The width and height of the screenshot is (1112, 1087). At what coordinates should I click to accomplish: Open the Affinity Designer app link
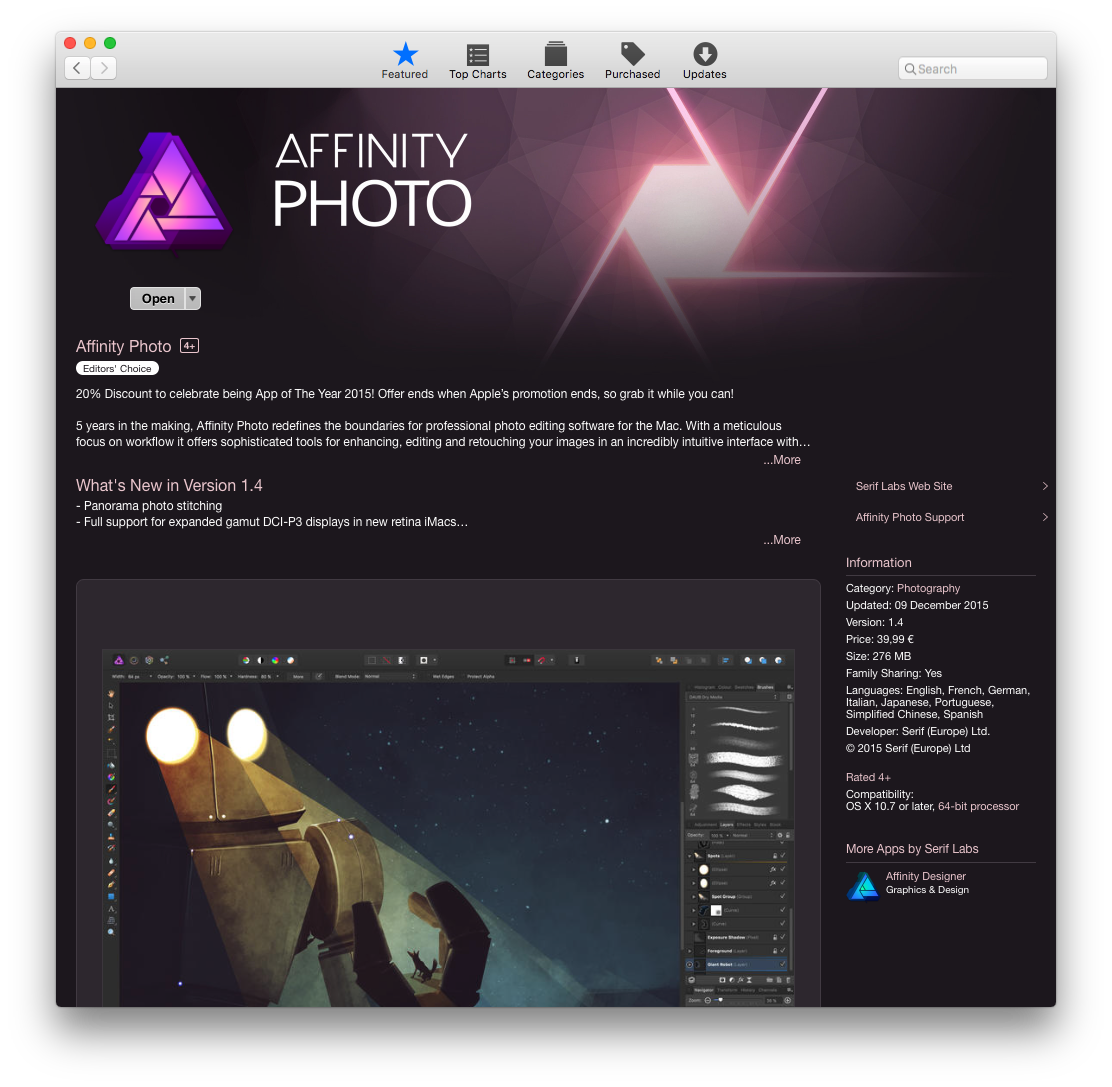(925, 876)
